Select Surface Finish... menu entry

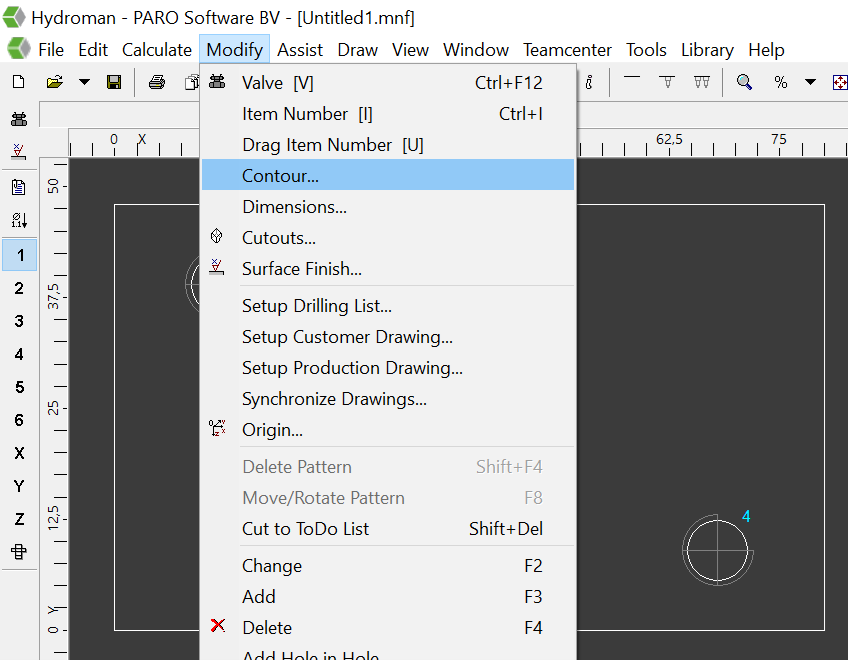coord(388,268)
